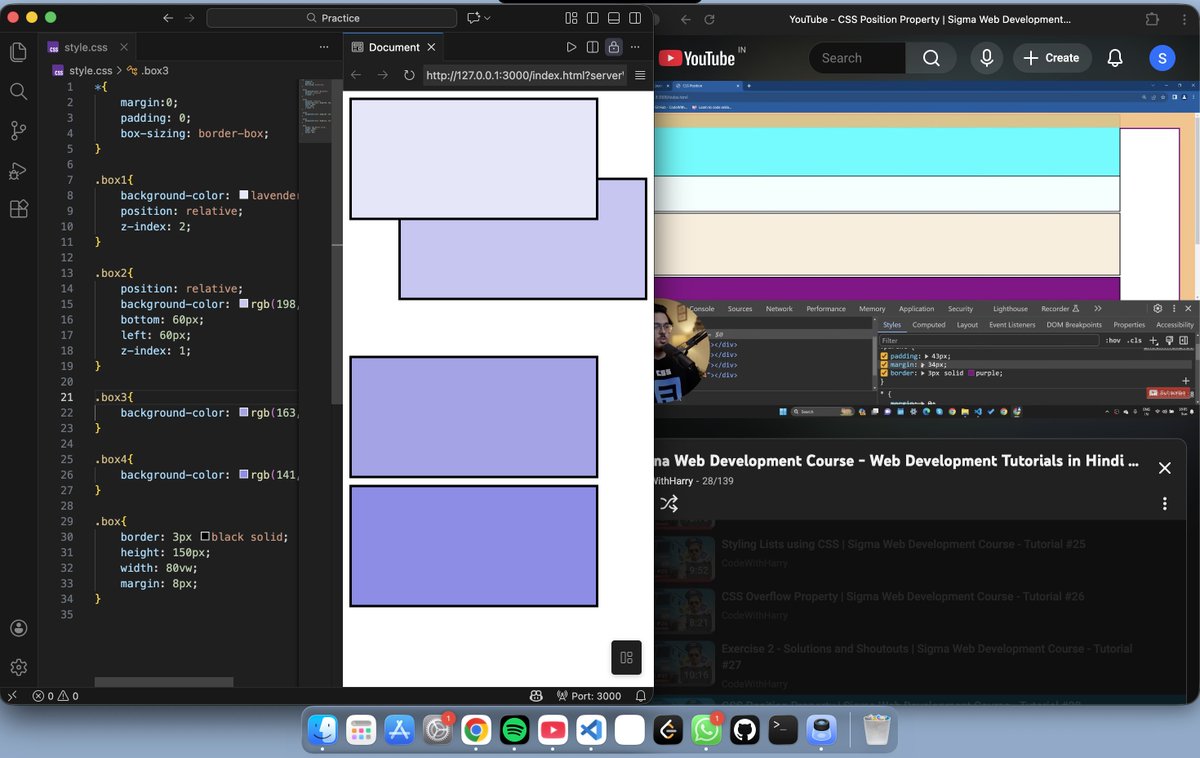Reload the live preview page
Image resolution: width=1200 pixels, height=758 pixels.
pyautogui.click(x=409, y=75)
